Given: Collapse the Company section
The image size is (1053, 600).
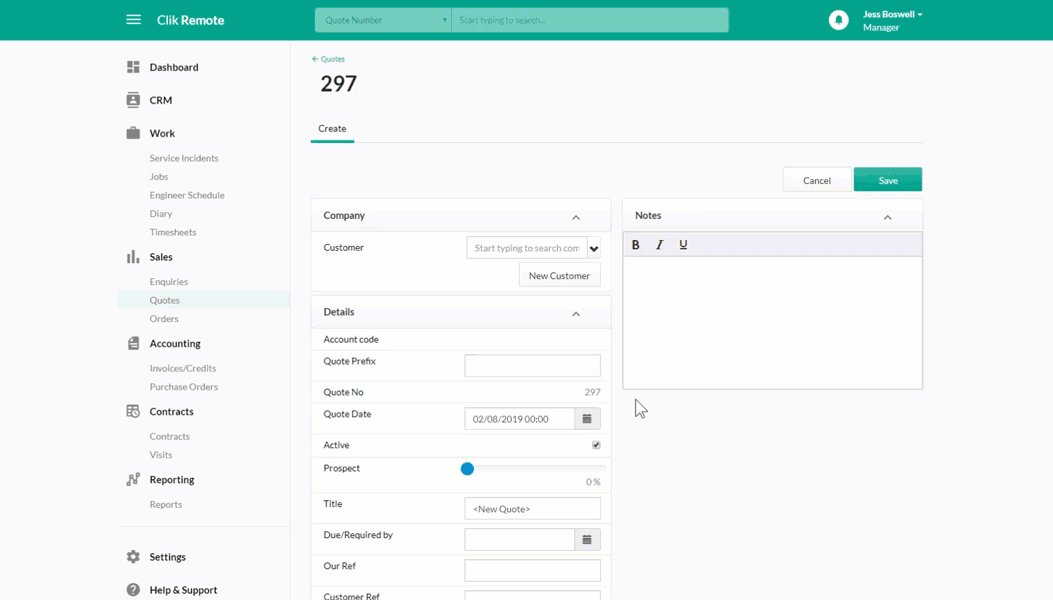Looking at the screenshot, I should 576,217.
